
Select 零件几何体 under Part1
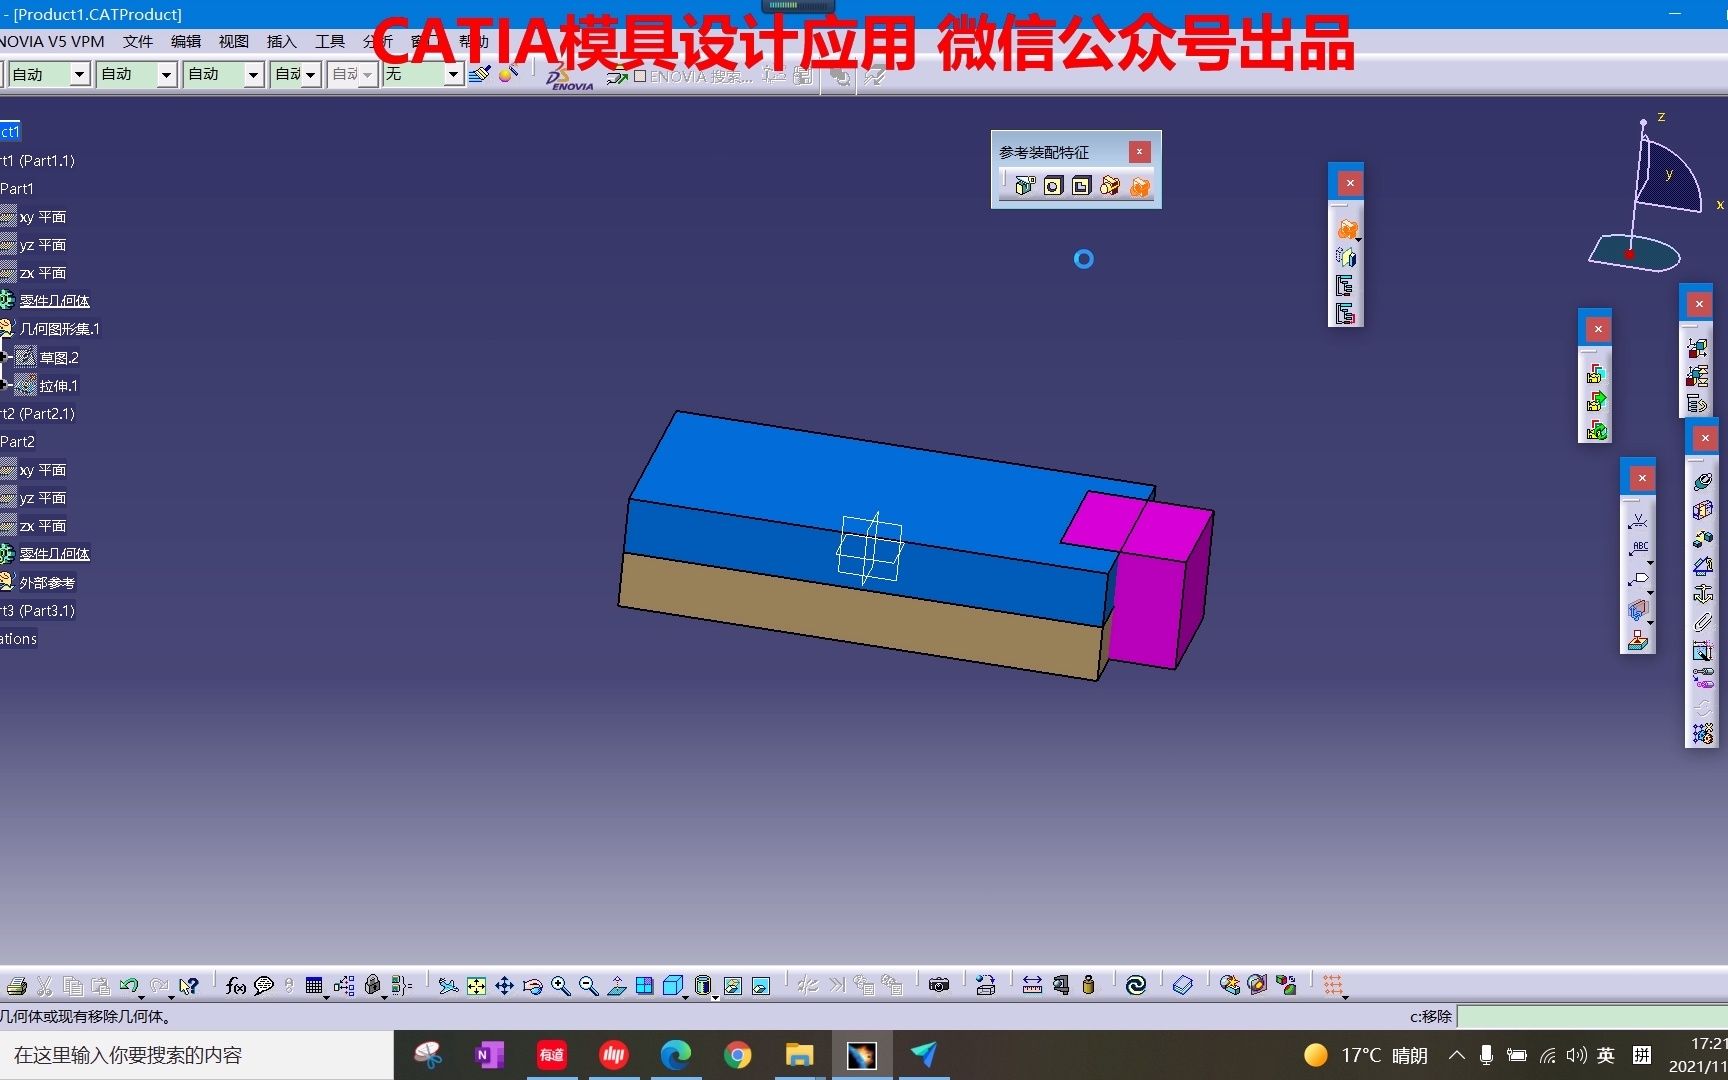tap(55, 301)
